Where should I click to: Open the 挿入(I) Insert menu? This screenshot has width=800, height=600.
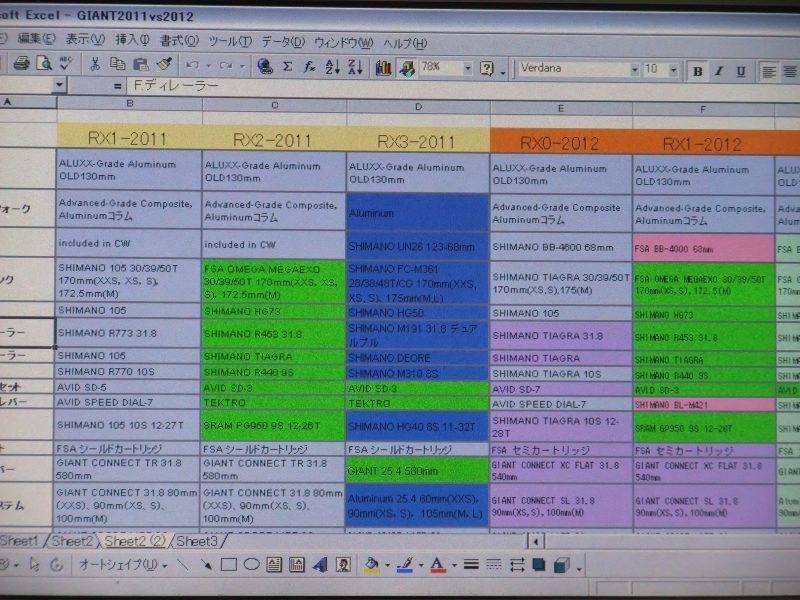[x=132, y=39]
